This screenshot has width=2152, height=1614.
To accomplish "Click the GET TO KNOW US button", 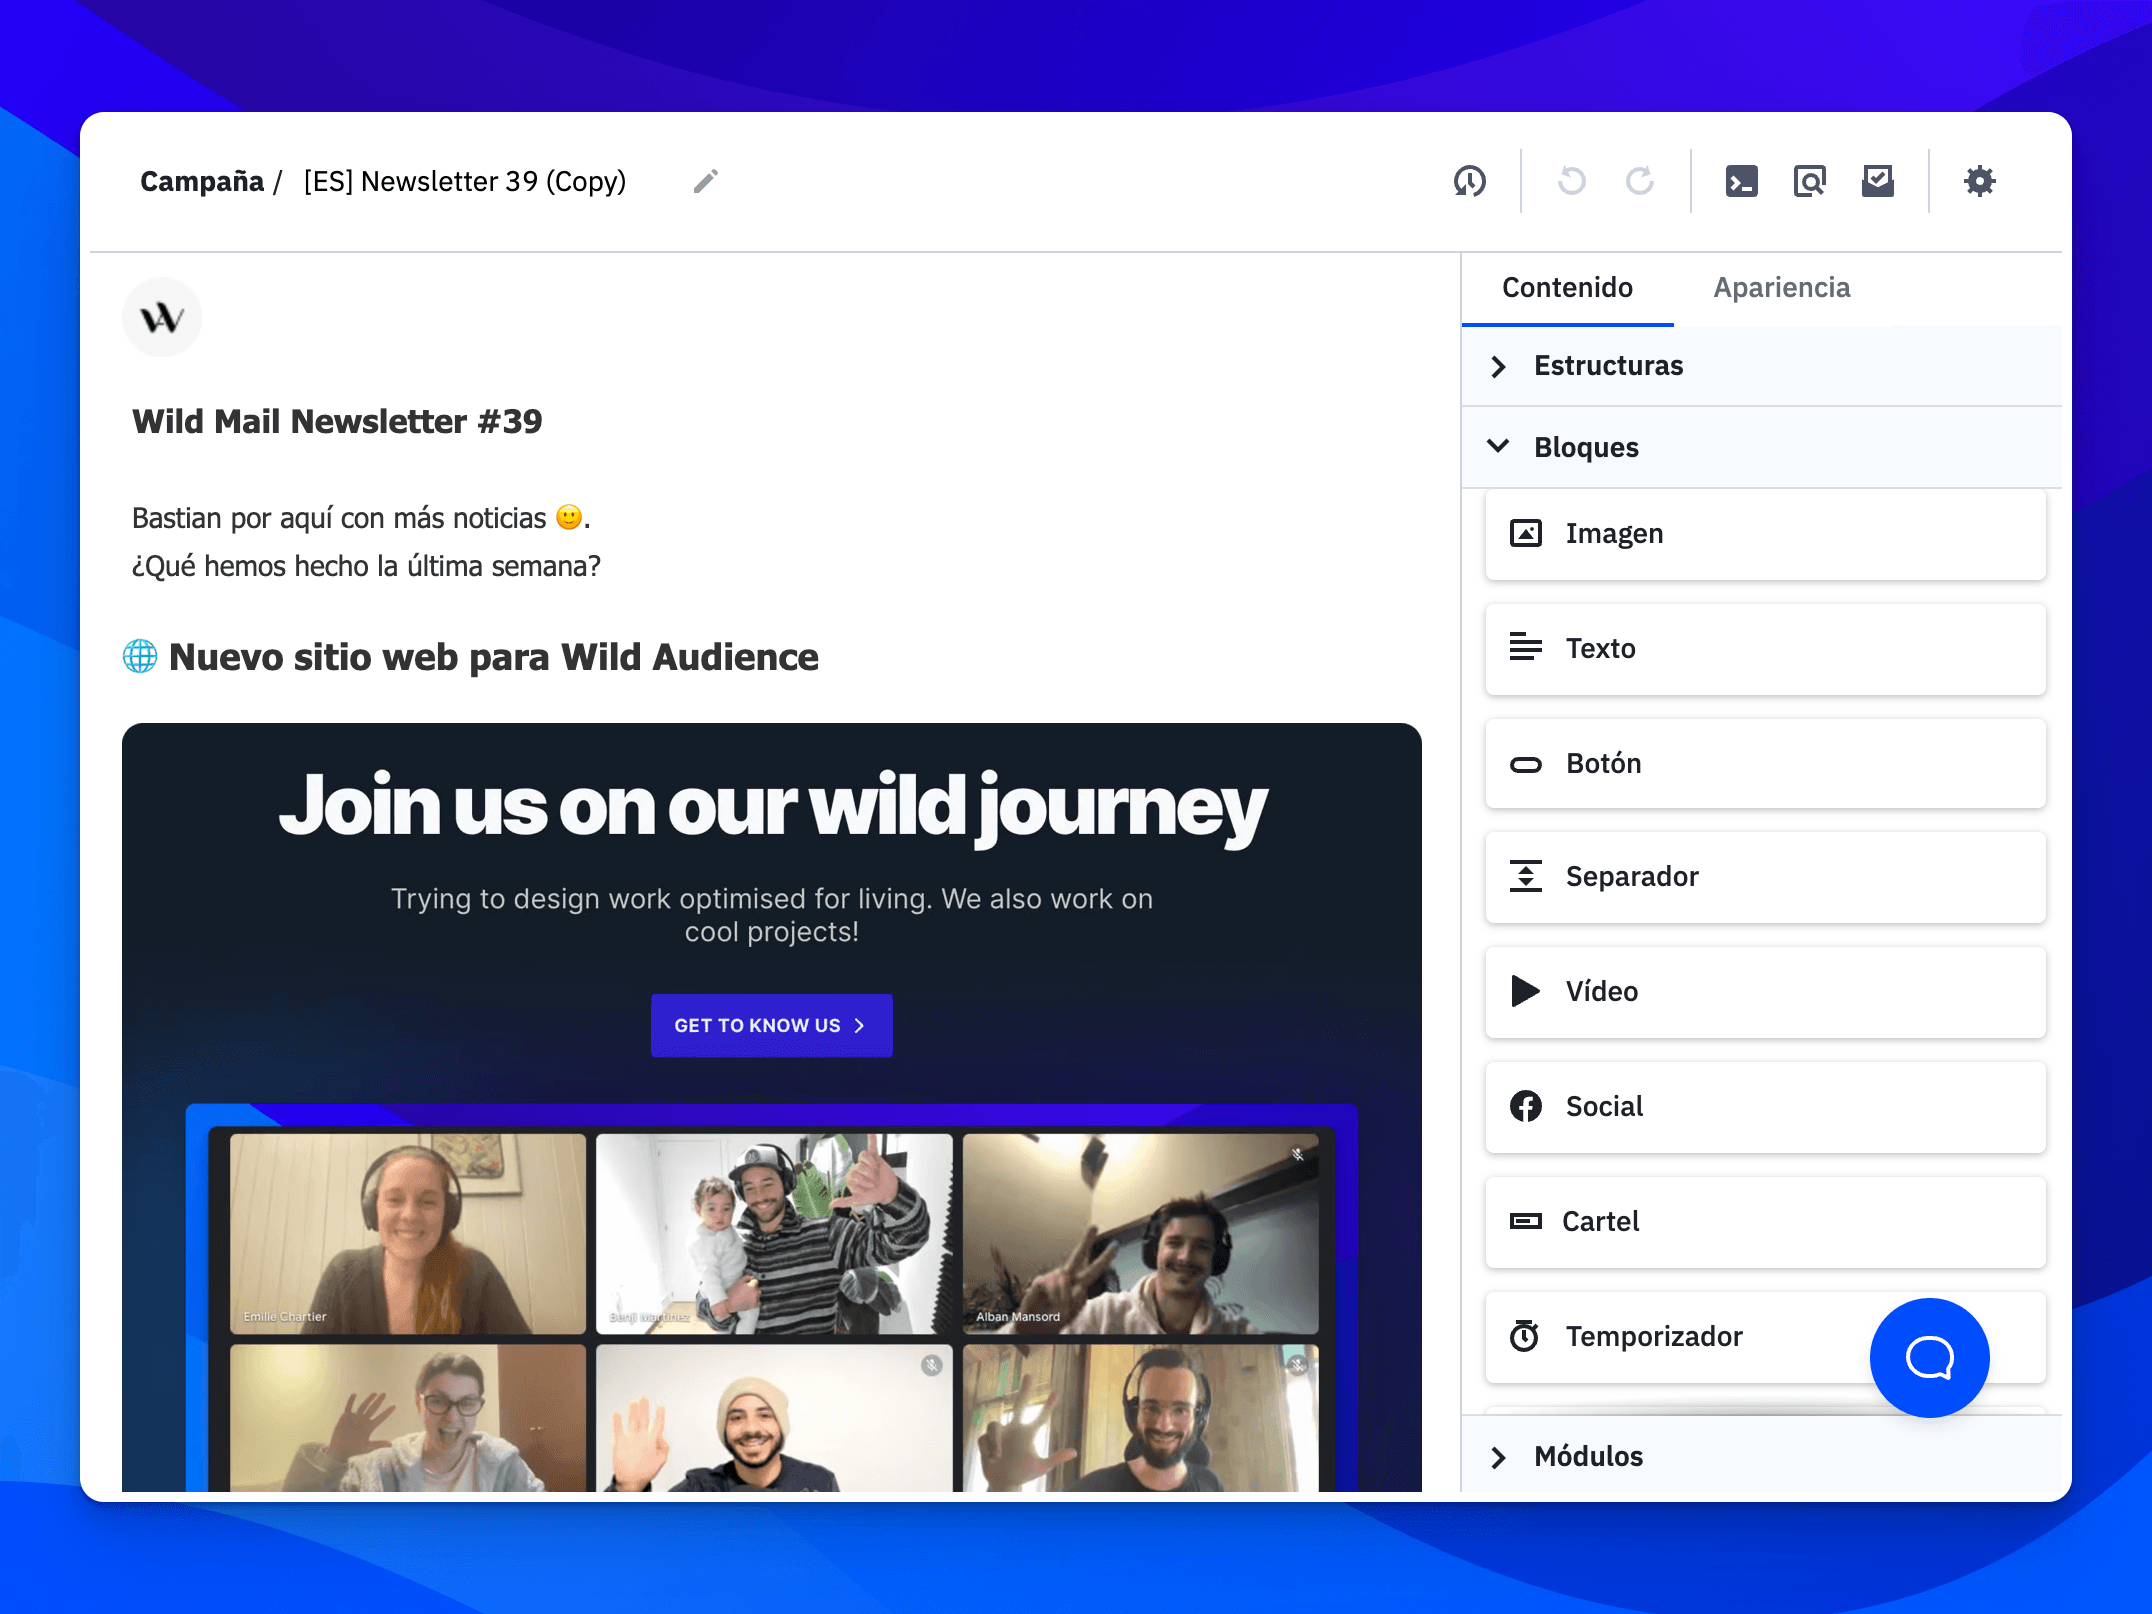I will pos(772,1025).
